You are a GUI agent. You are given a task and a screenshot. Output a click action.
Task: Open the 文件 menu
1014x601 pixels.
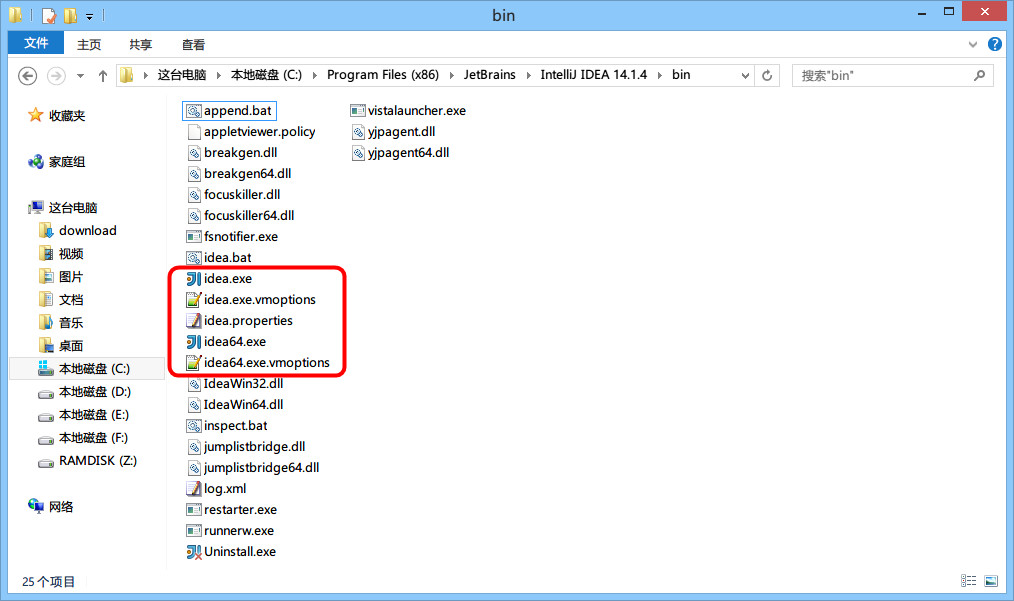[35, 44]
